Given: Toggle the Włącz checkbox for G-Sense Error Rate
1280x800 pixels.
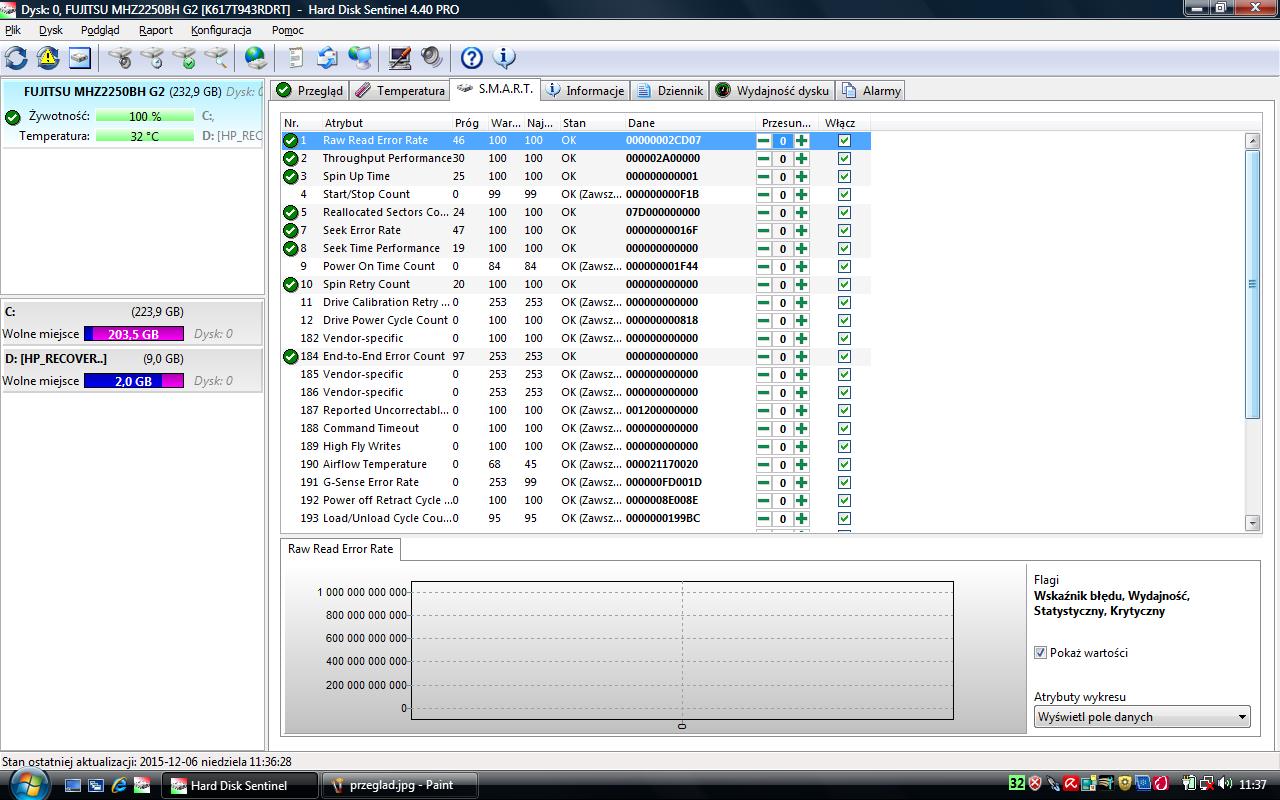Looking at the screenshot, I should (x=844, y=483).
